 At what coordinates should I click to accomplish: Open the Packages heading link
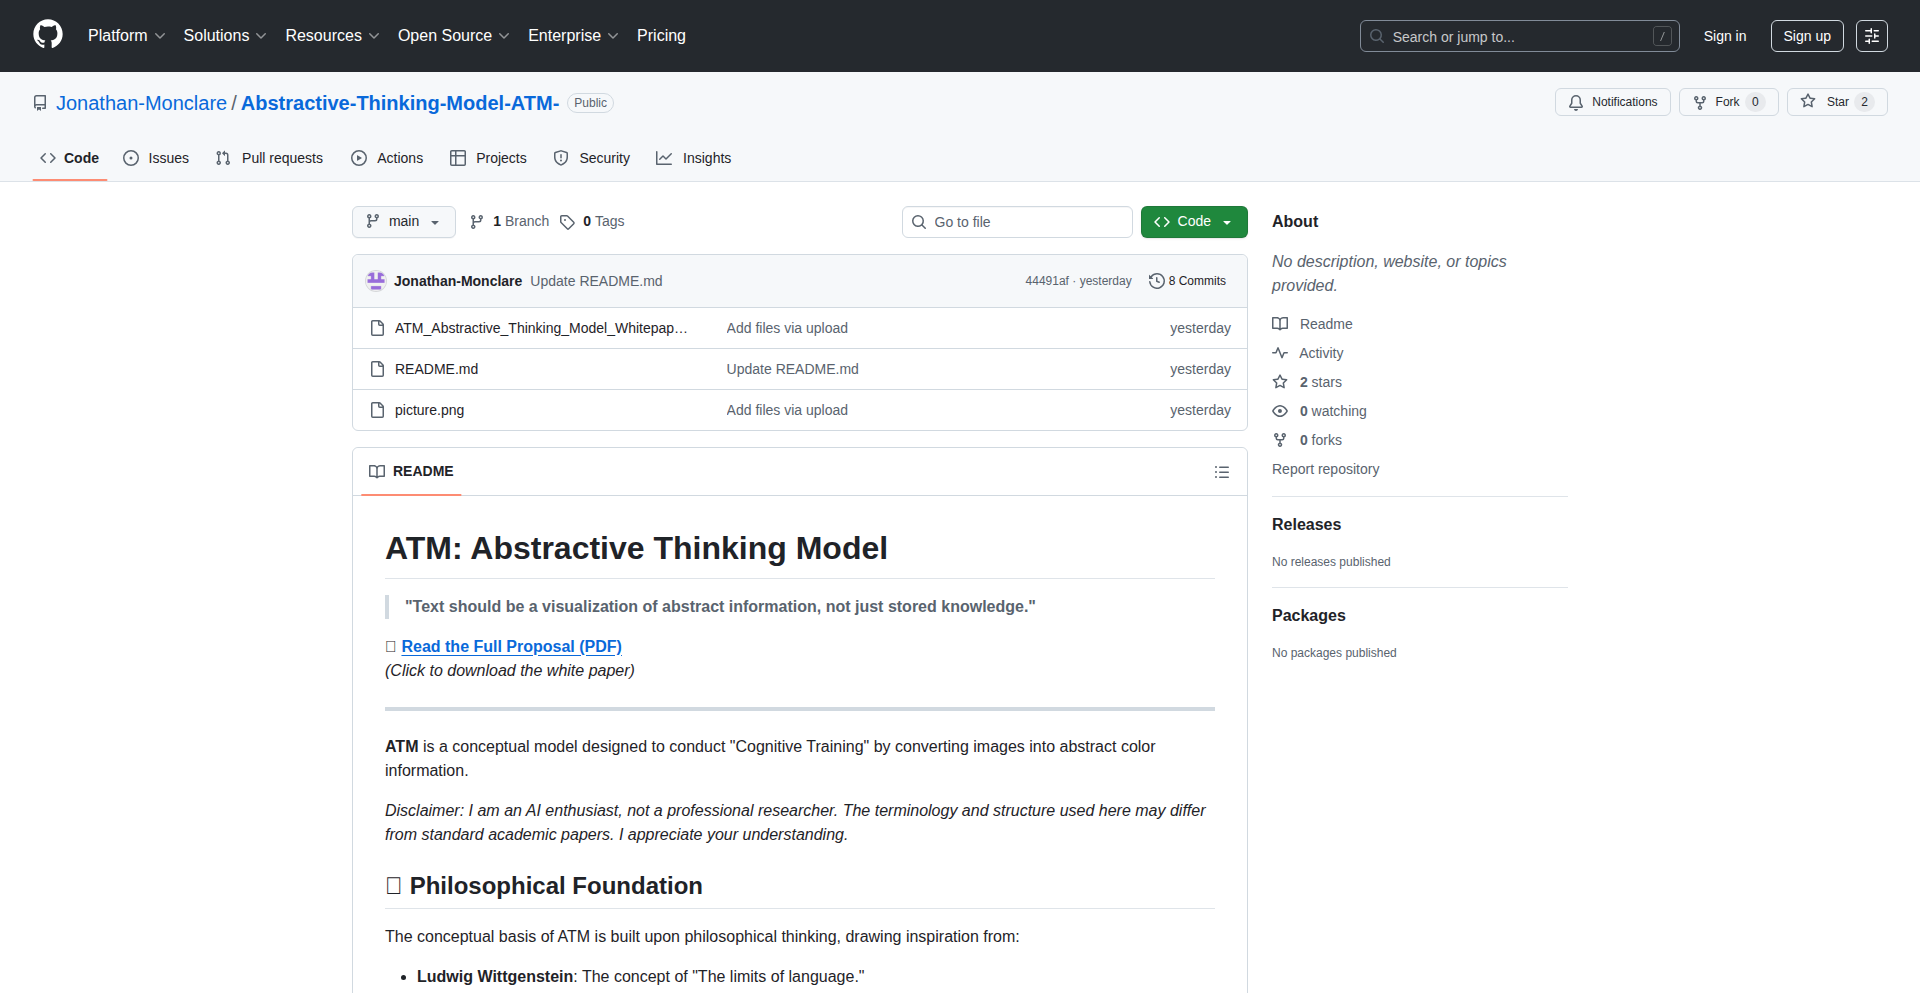click(1308, 615)
